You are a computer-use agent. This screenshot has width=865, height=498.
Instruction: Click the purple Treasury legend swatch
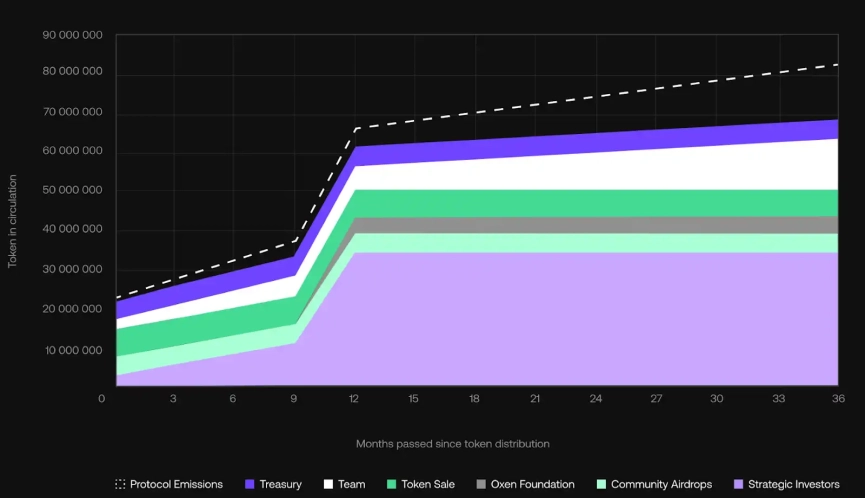coord(250,484)
